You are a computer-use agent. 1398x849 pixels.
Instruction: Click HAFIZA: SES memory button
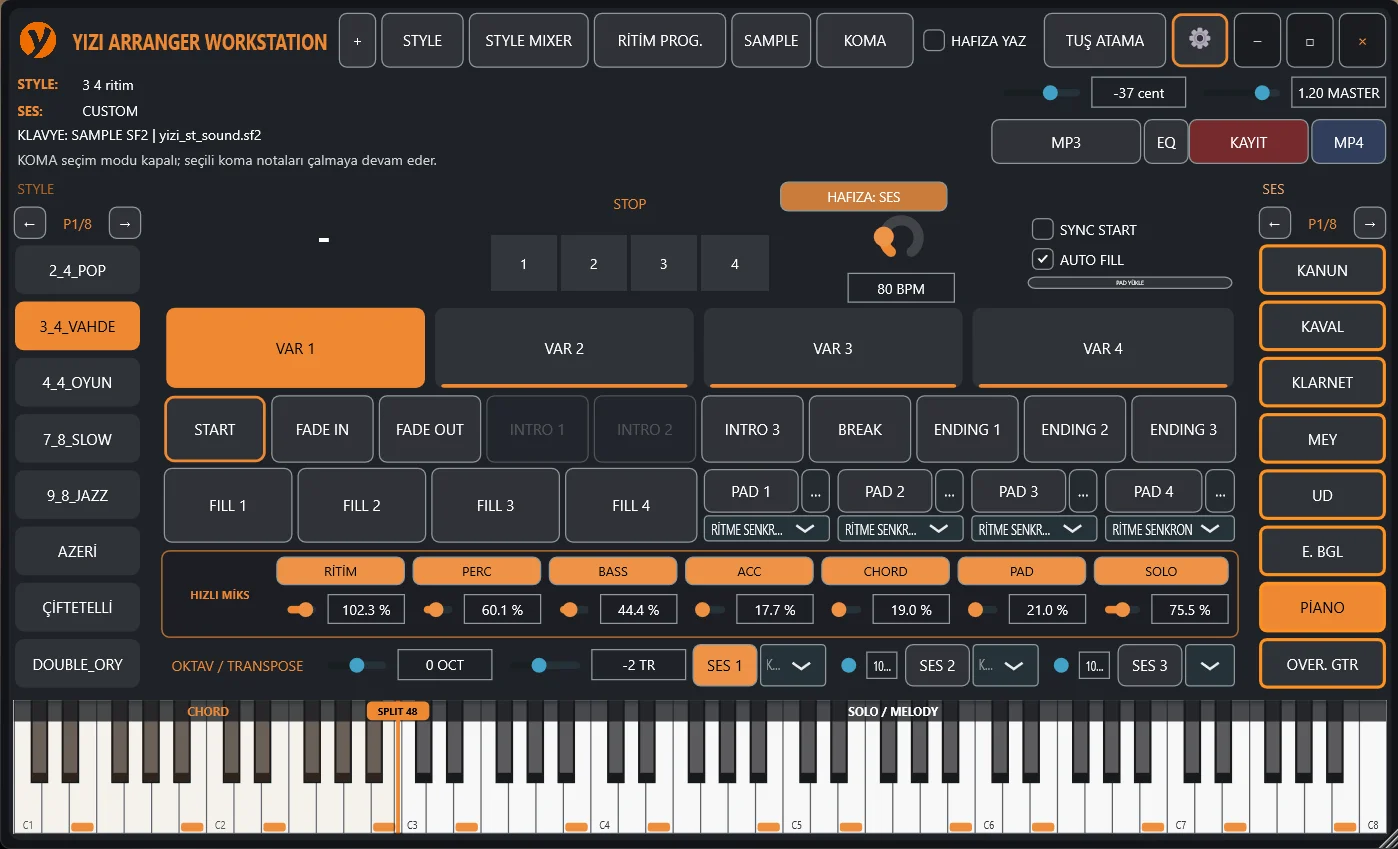(864, 197)
